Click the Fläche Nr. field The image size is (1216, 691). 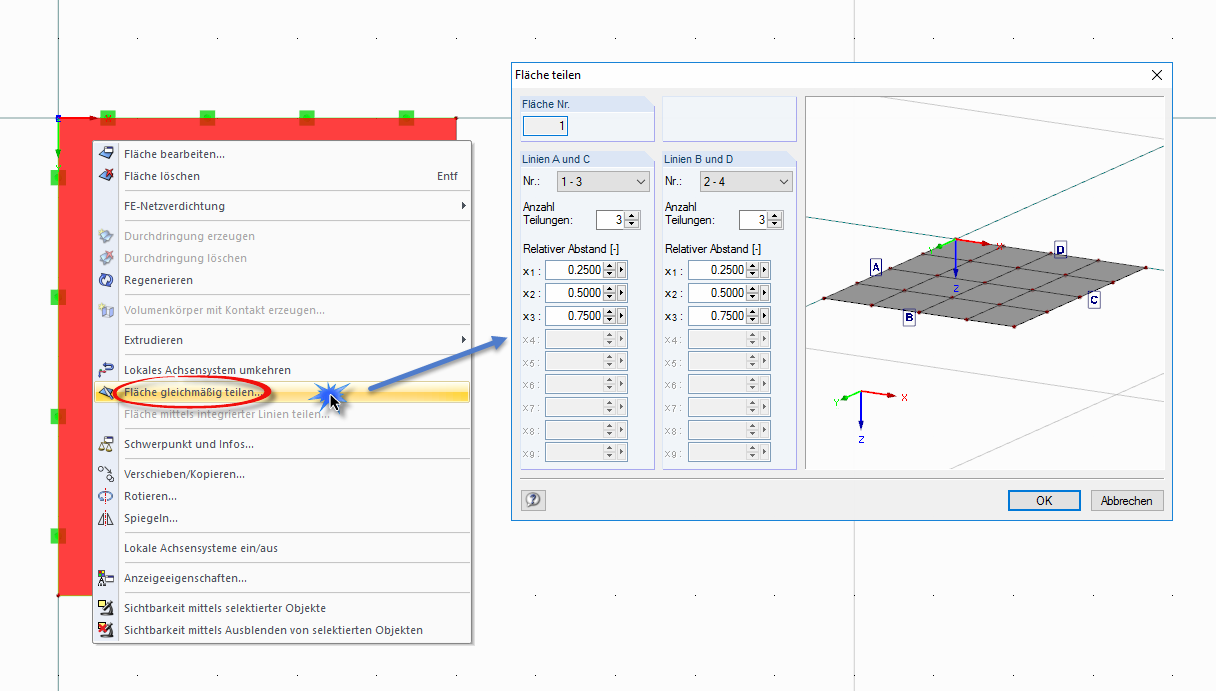pyautogui.click(x=546, y=126)
